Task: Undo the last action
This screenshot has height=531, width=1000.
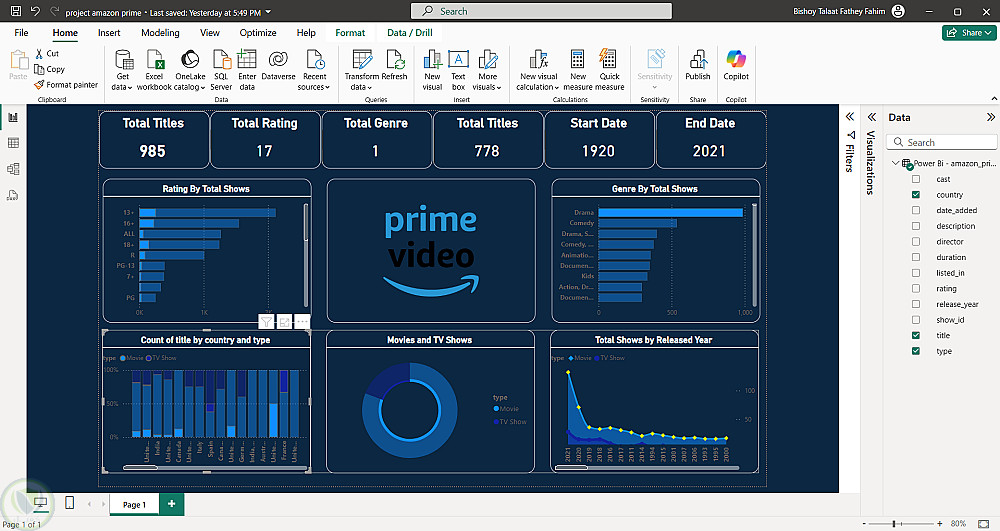Action: tap(35, 11)
